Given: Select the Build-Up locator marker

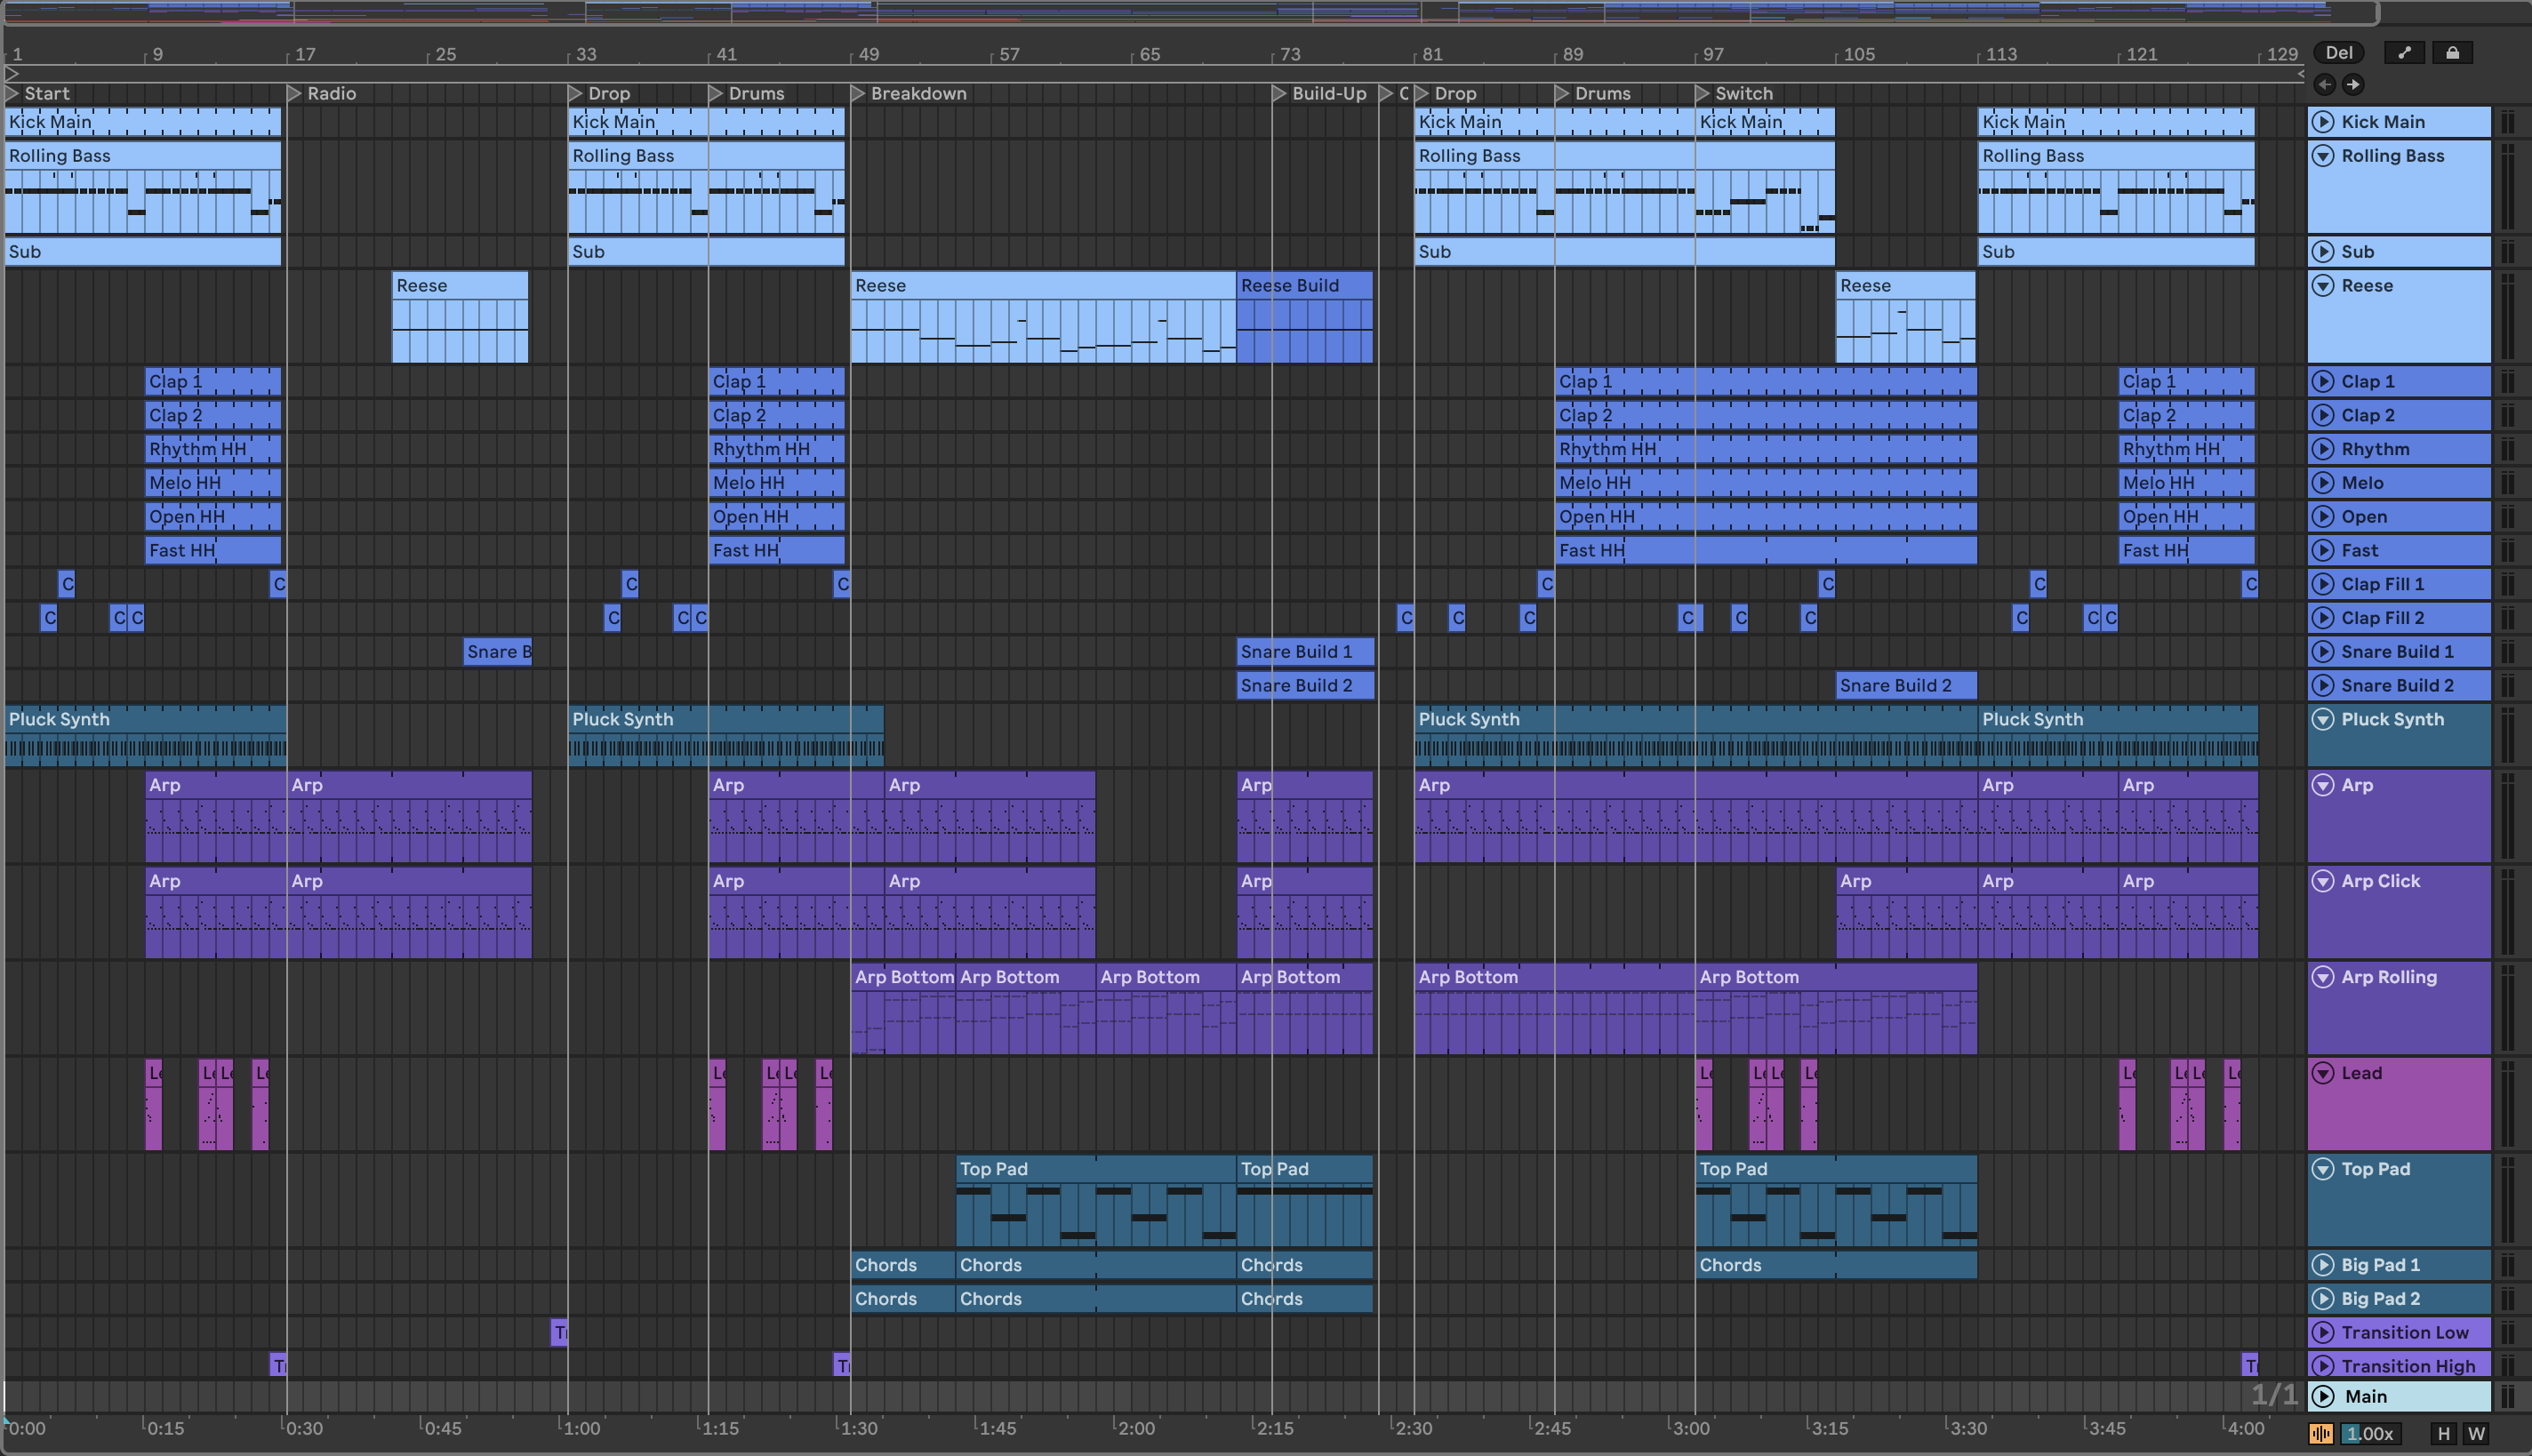Looking at the screenshot, I should 1279,93.
